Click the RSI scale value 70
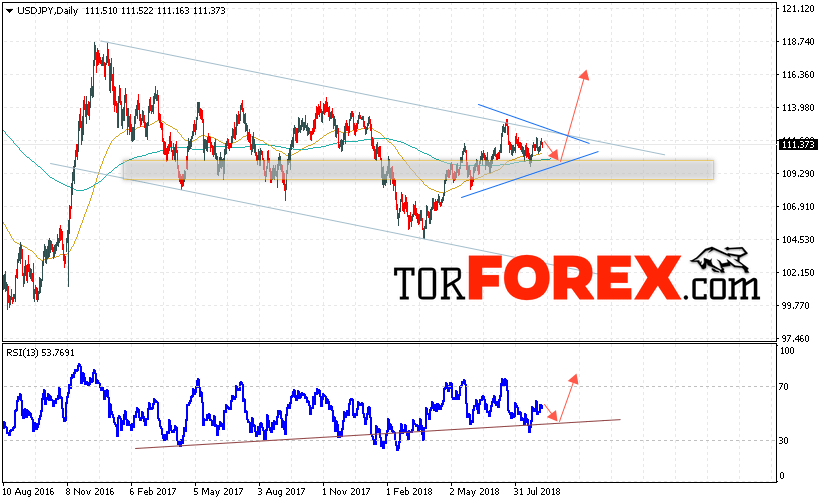Screen dimensions: 819x503 [x=783, y=387]
